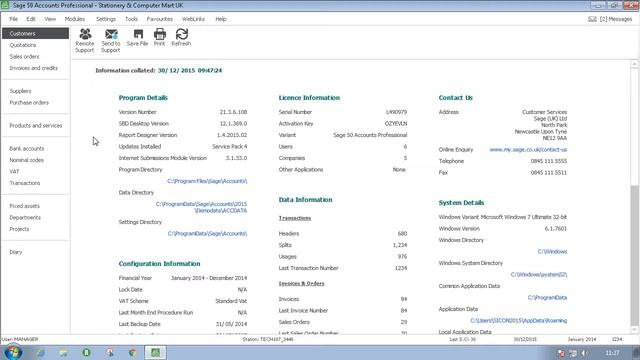Open the File menu
Screen dimensions: 640x360
13,19
